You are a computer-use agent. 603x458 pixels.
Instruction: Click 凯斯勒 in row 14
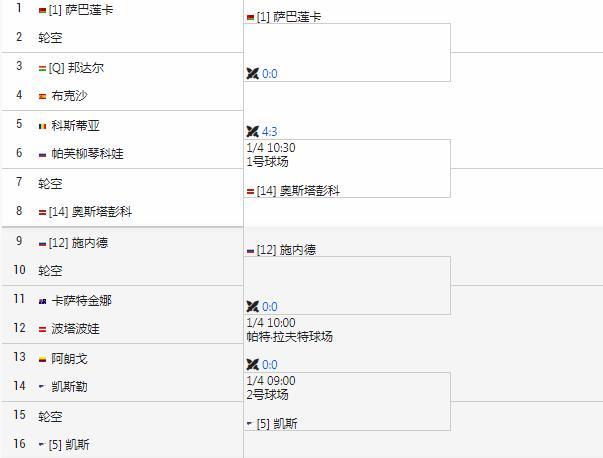pyautogui.click(x=69, y=387)
